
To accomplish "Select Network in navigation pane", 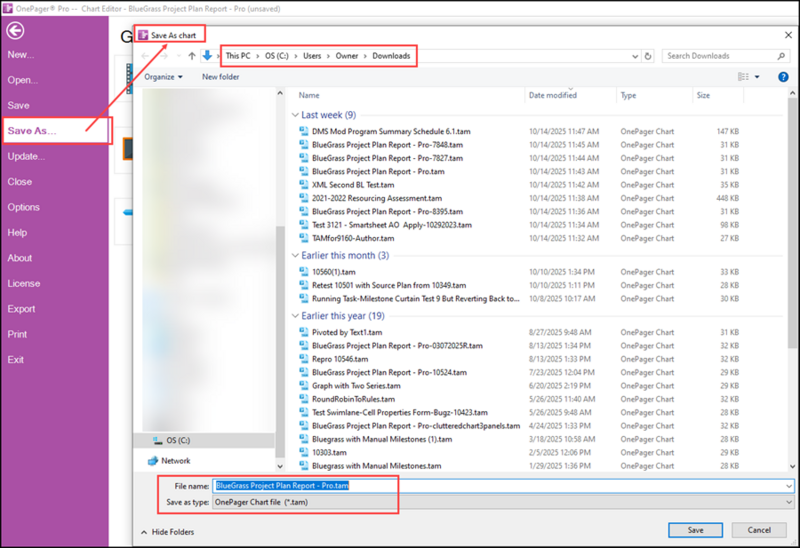I will (x=176, y=461).
